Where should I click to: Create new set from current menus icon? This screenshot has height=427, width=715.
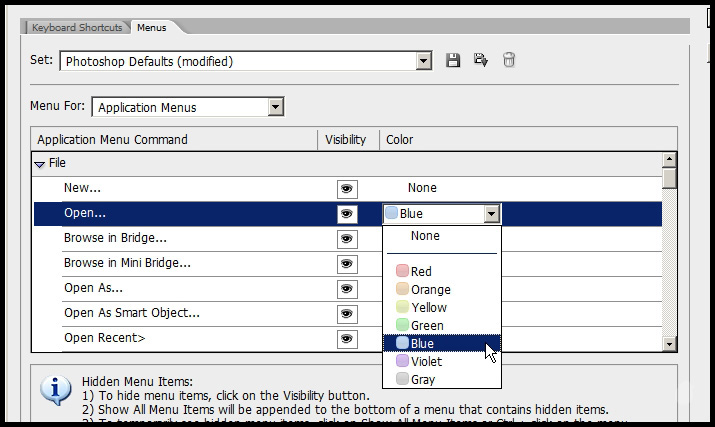pyautogui.click(x=481, y=61)
